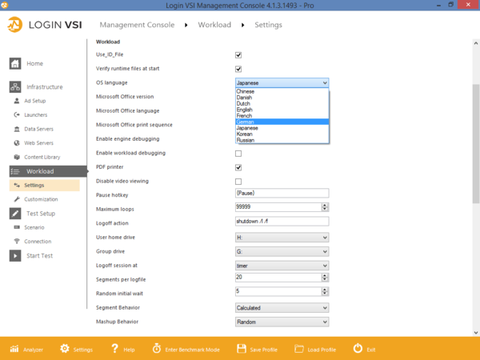Open the Mashup Behavior dropdown
The height and width of the screenshot is (360, 480).
(282, 322)
